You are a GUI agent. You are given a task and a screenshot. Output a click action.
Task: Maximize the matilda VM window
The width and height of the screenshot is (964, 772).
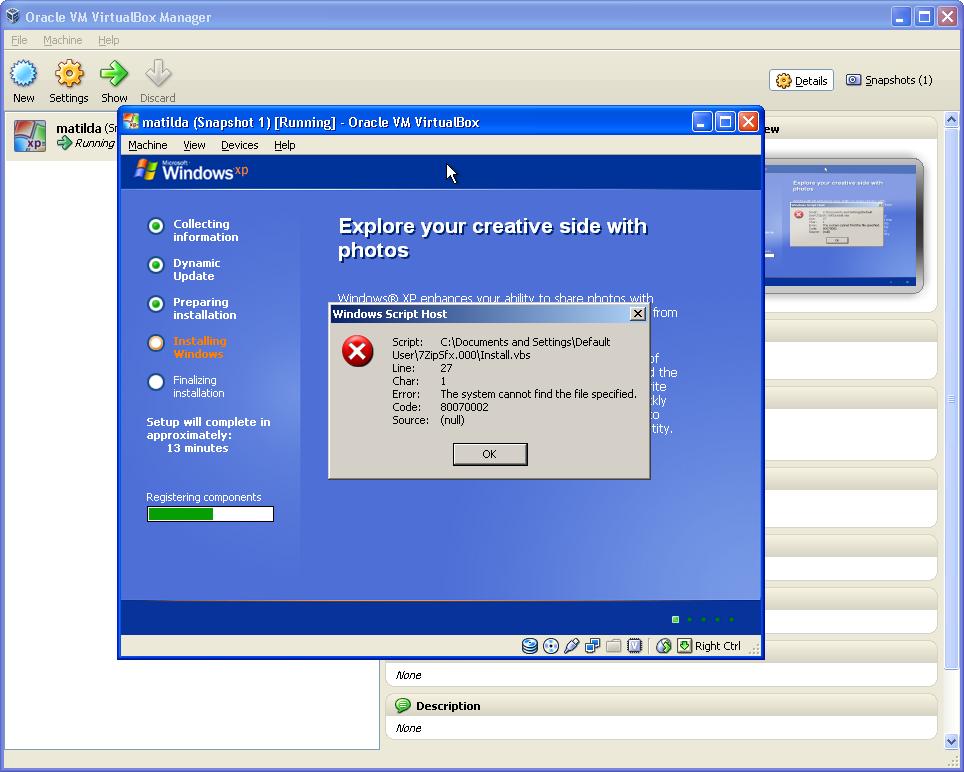click(x=725, y=122)
